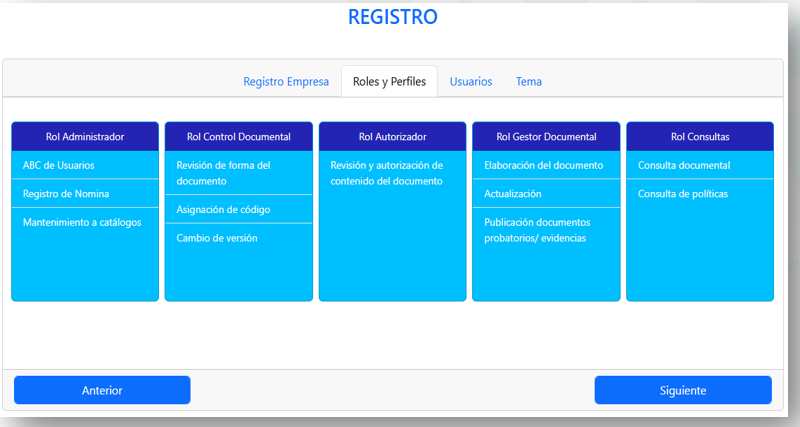
Task: Switch to the Usuarios tab
Action: [x=470, y=81]
